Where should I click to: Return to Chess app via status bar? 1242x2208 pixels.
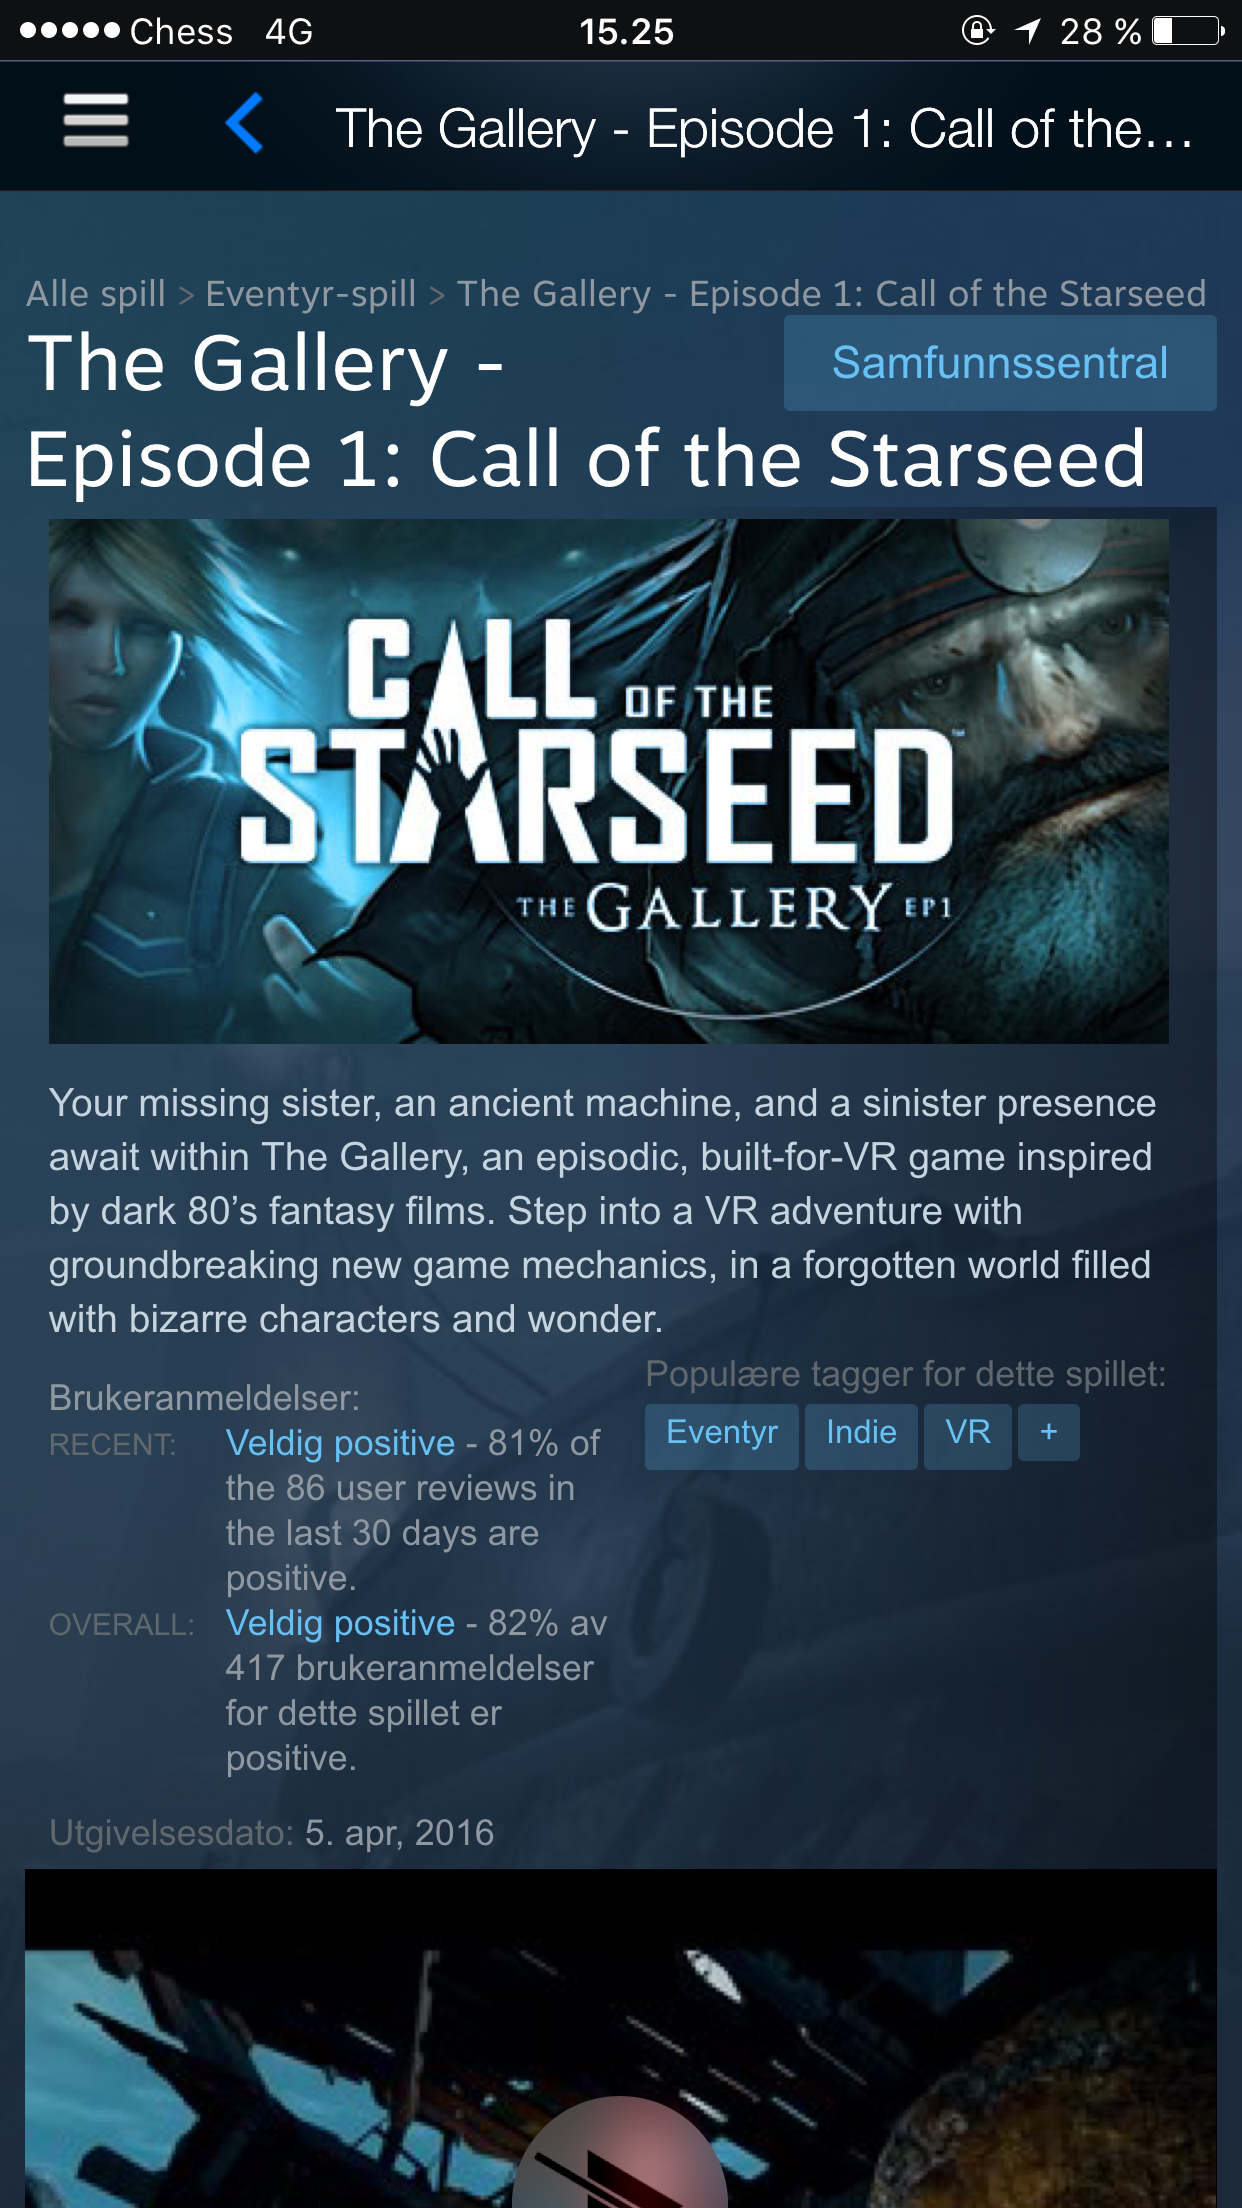pyautogui.click(x=181, y=32)
